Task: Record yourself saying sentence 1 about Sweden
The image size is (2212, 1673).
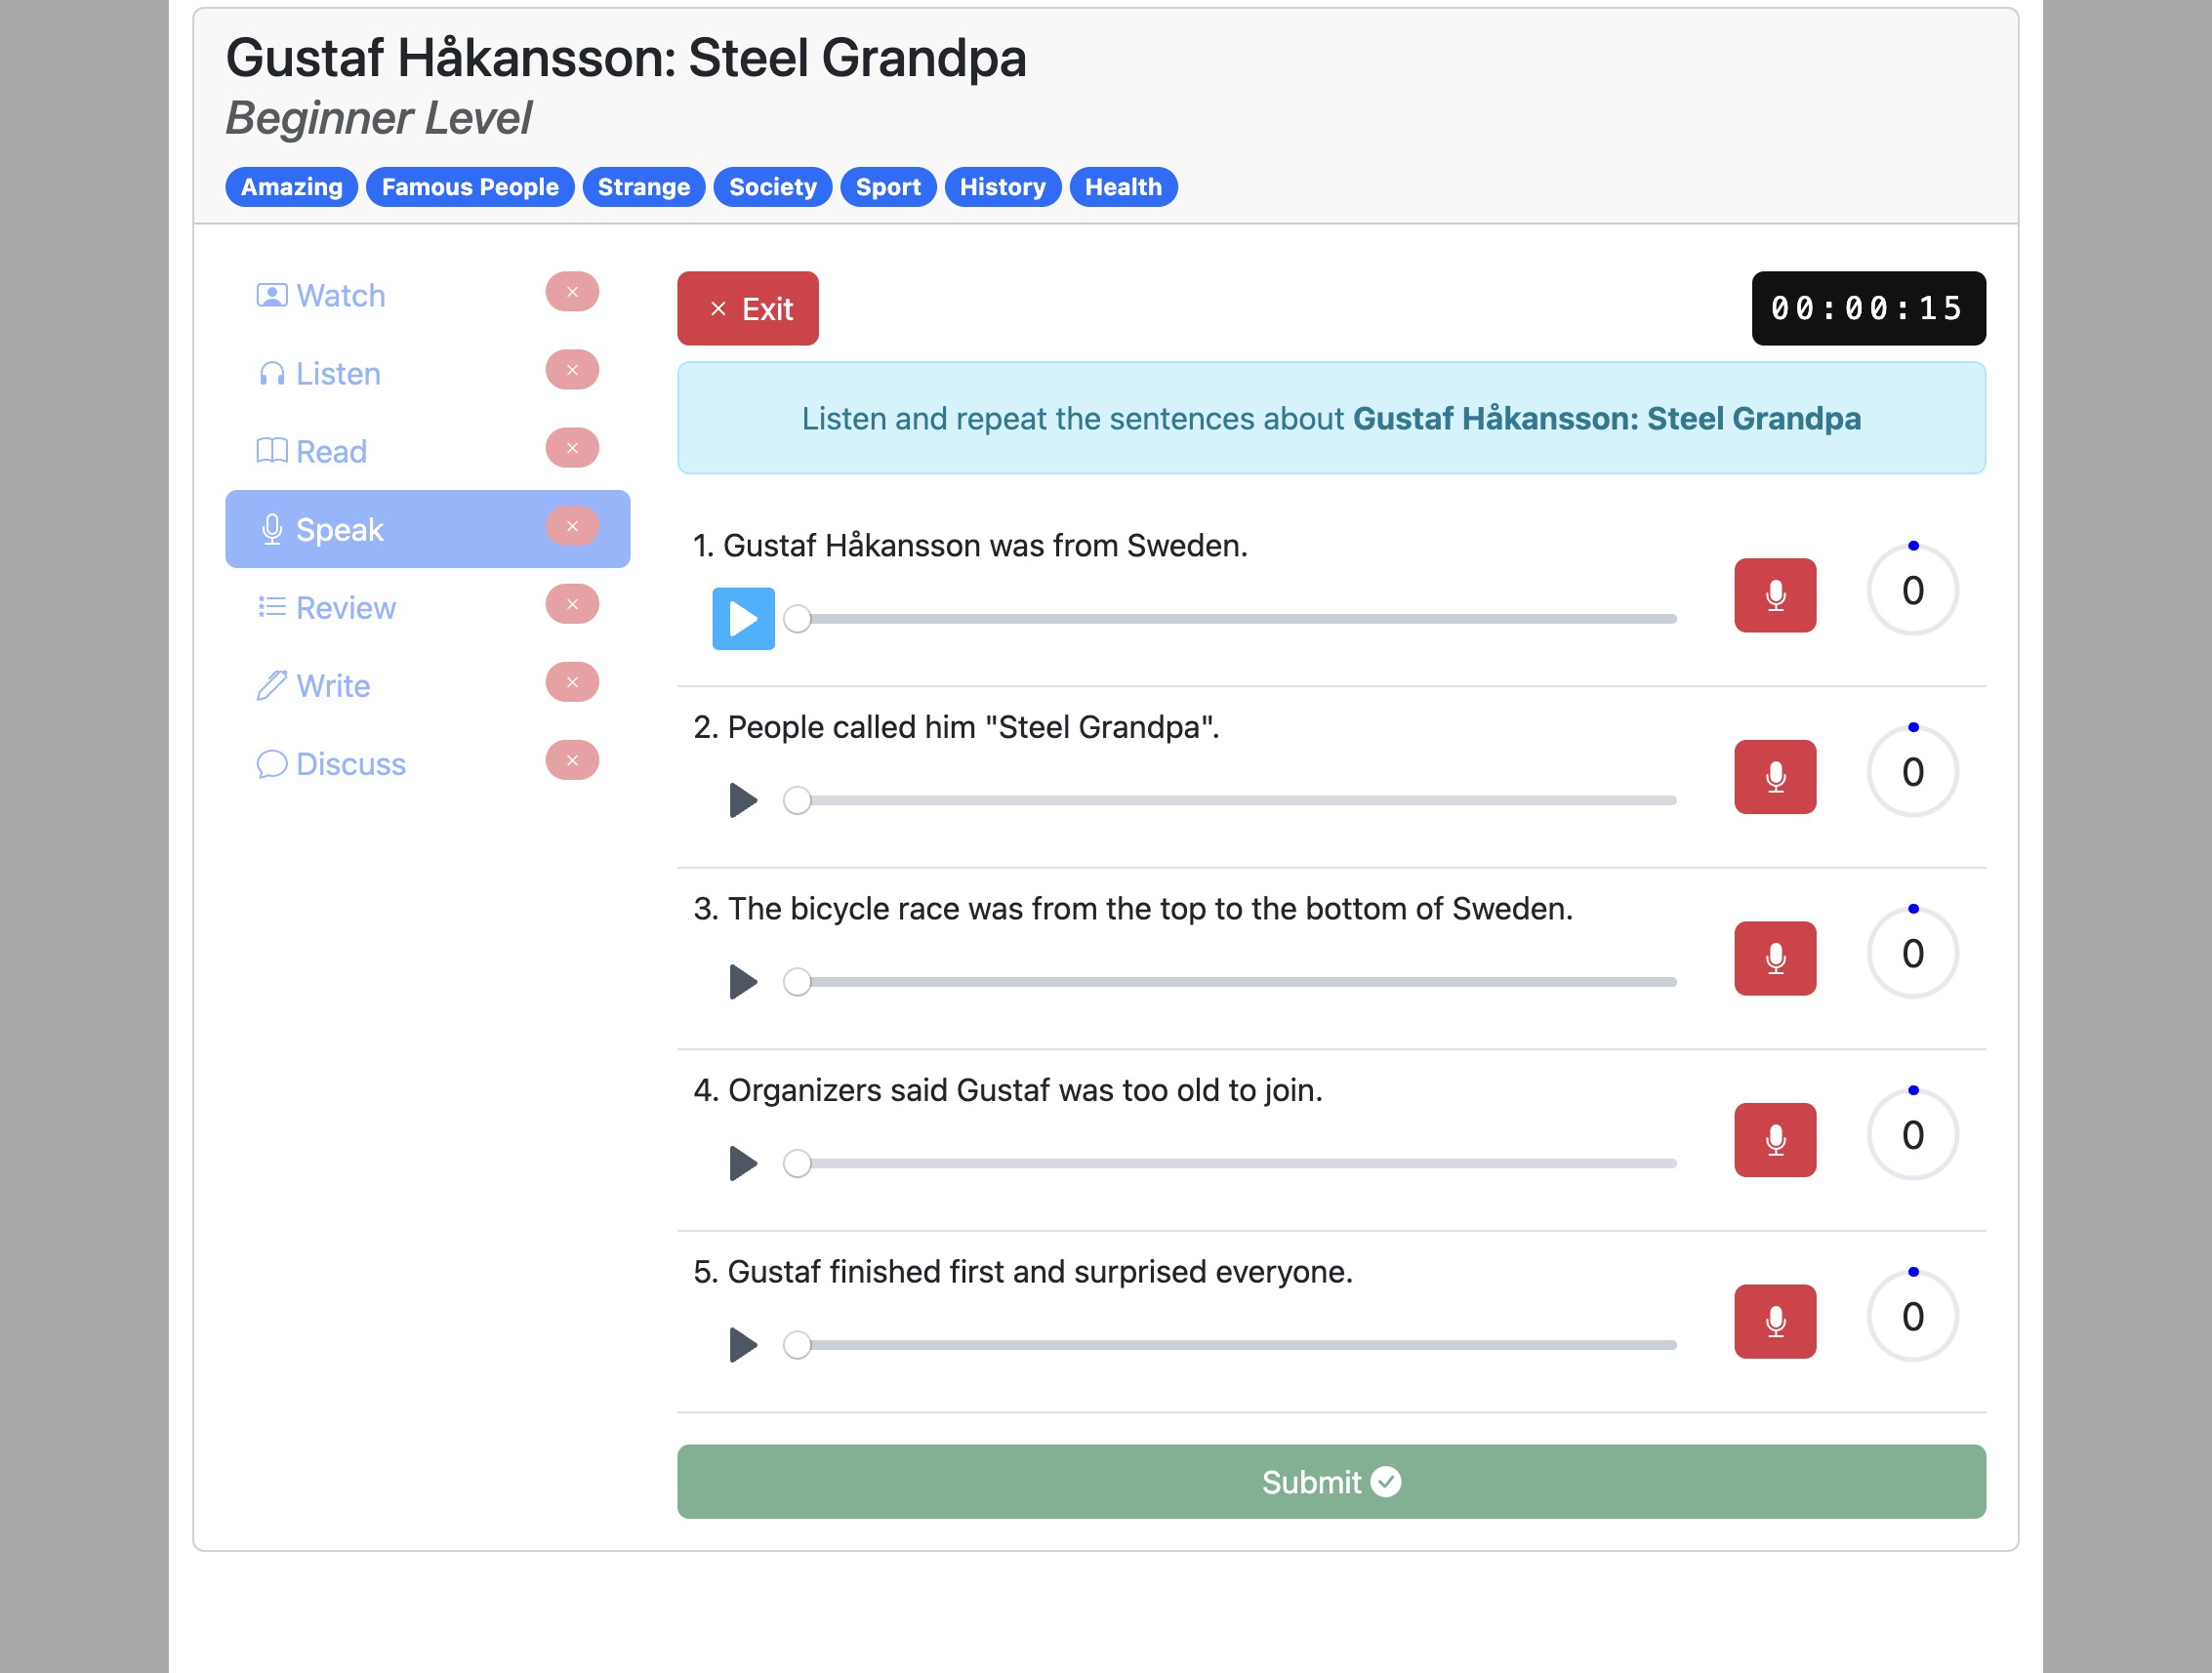Action: (x=1775, y=595)
